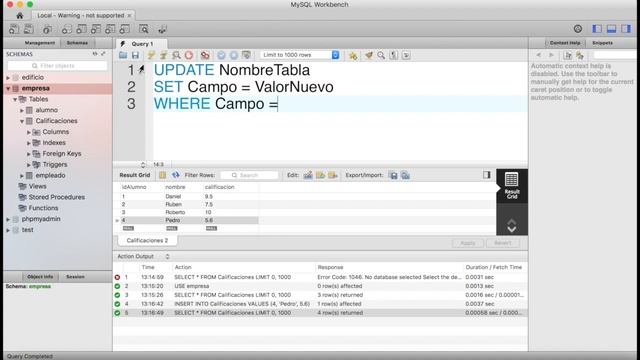Open the search table data tool
The width and height of the screenshot is (640, 360).
[x=144, y=29]
